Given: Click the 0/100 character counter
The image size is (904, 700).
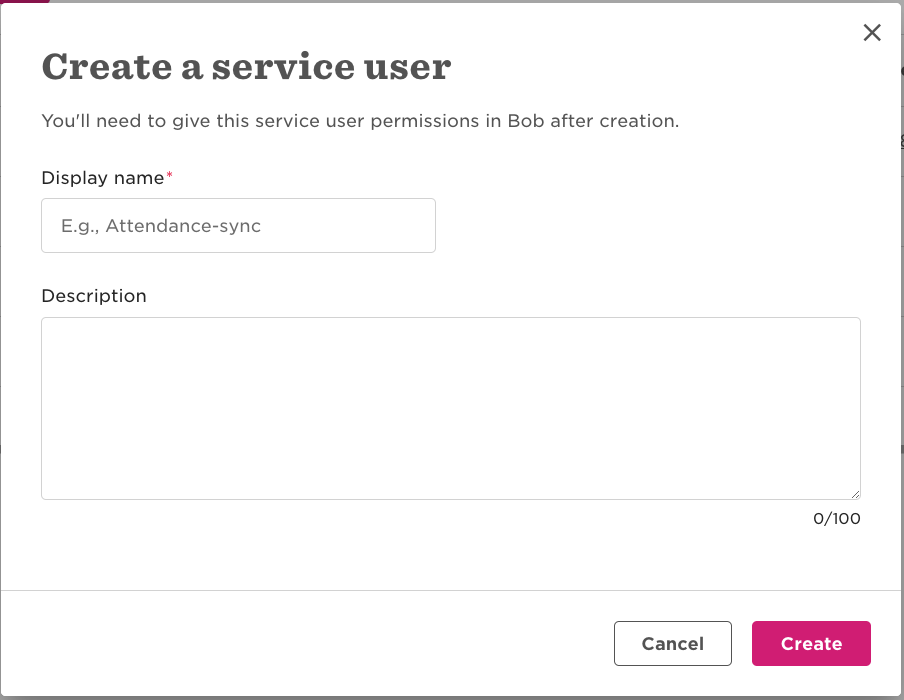Looking at the screenshot, I should (837, 518).
